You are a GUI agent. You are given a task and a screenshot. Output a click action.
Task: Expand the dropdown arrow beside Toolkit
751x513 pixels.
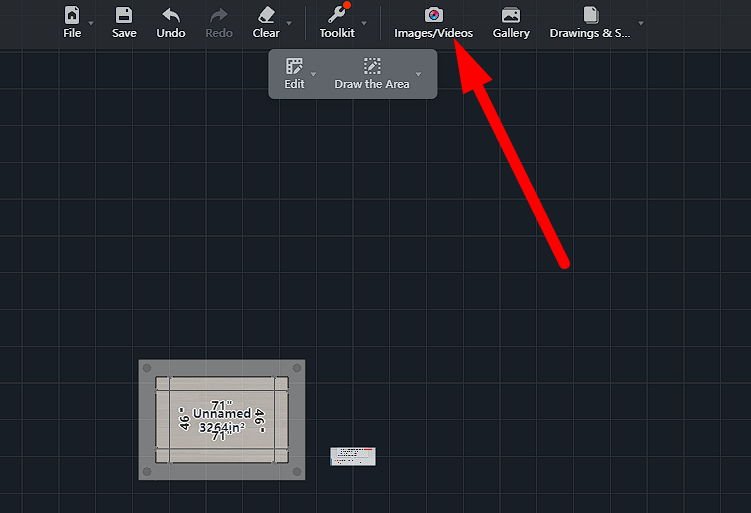click(x=363, y=23)
